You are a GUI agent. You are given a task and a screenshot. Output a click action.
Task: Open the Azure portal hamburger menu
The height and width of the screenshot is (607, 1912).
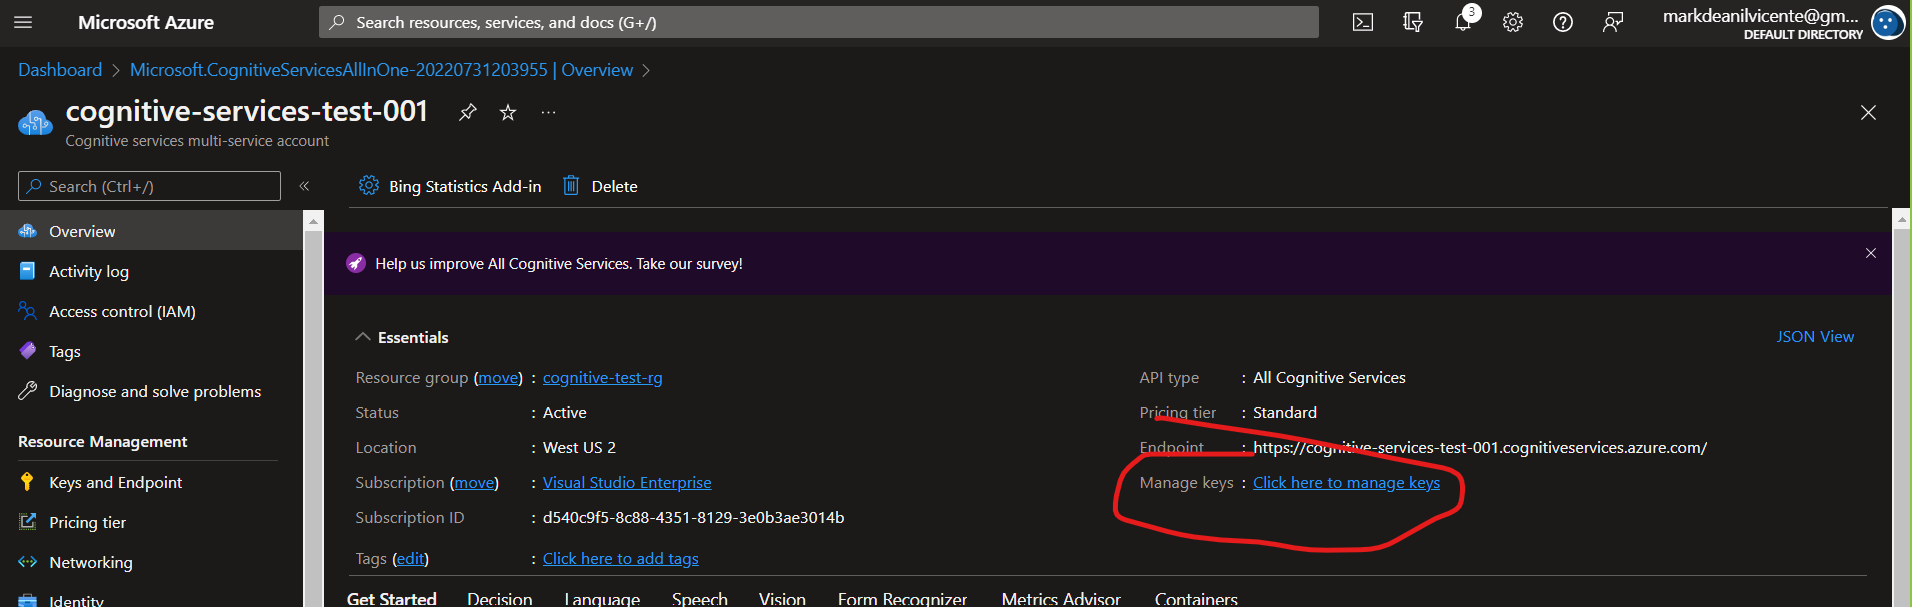23,22
